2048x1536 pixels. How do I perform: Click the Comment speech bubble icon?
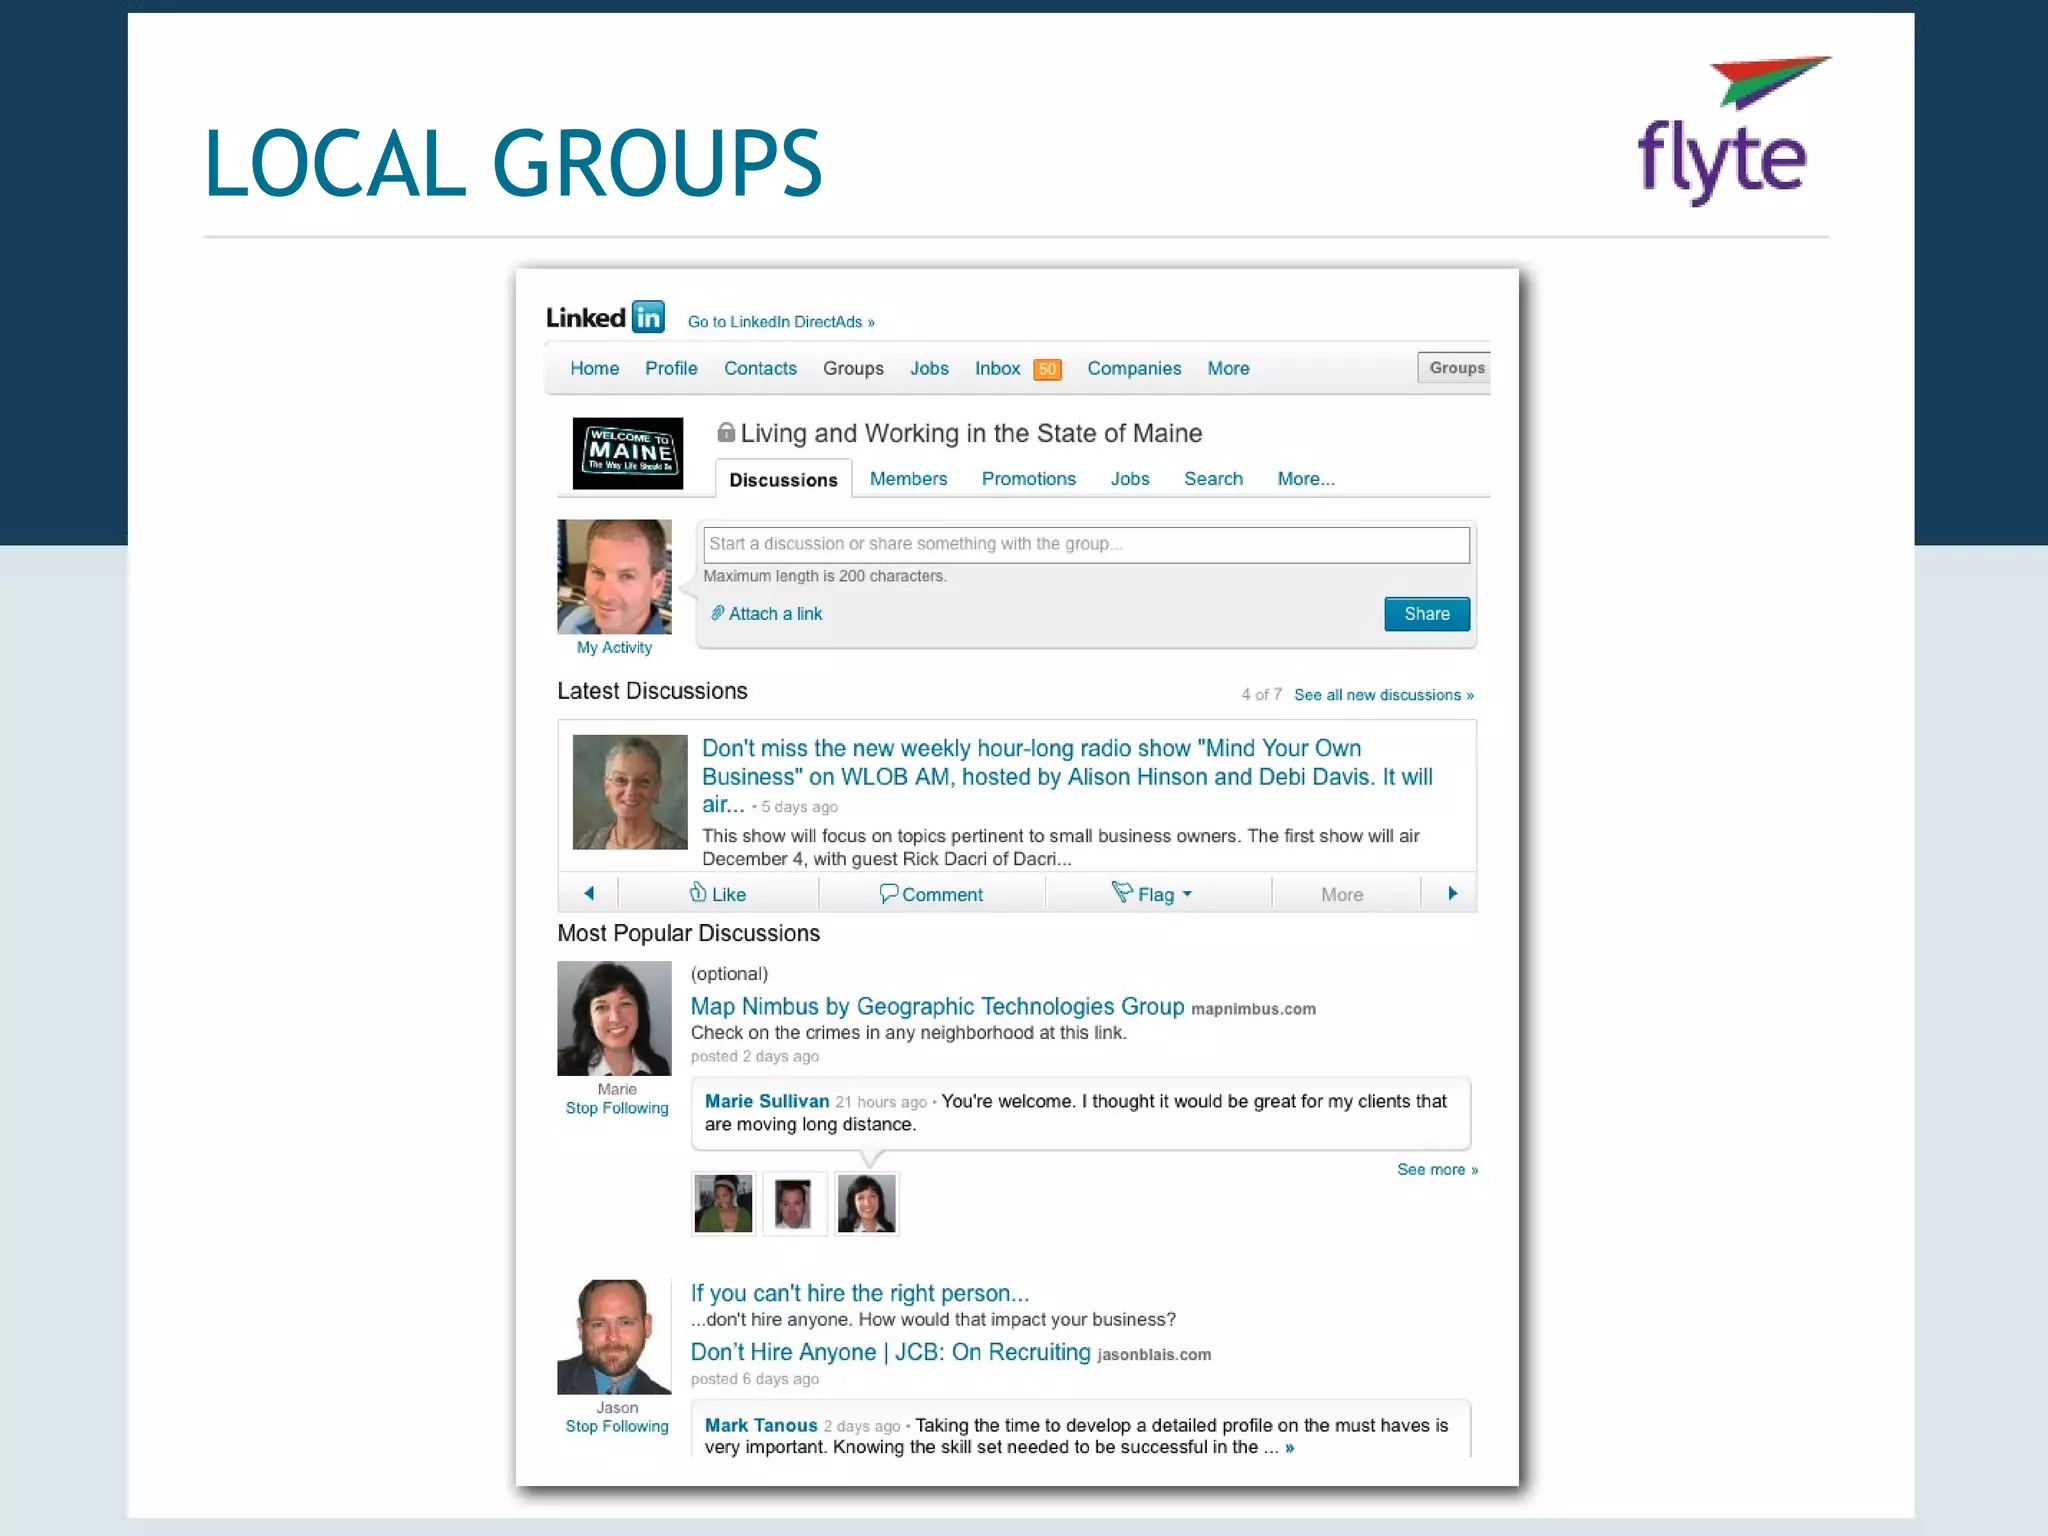(x=888, y=893)
